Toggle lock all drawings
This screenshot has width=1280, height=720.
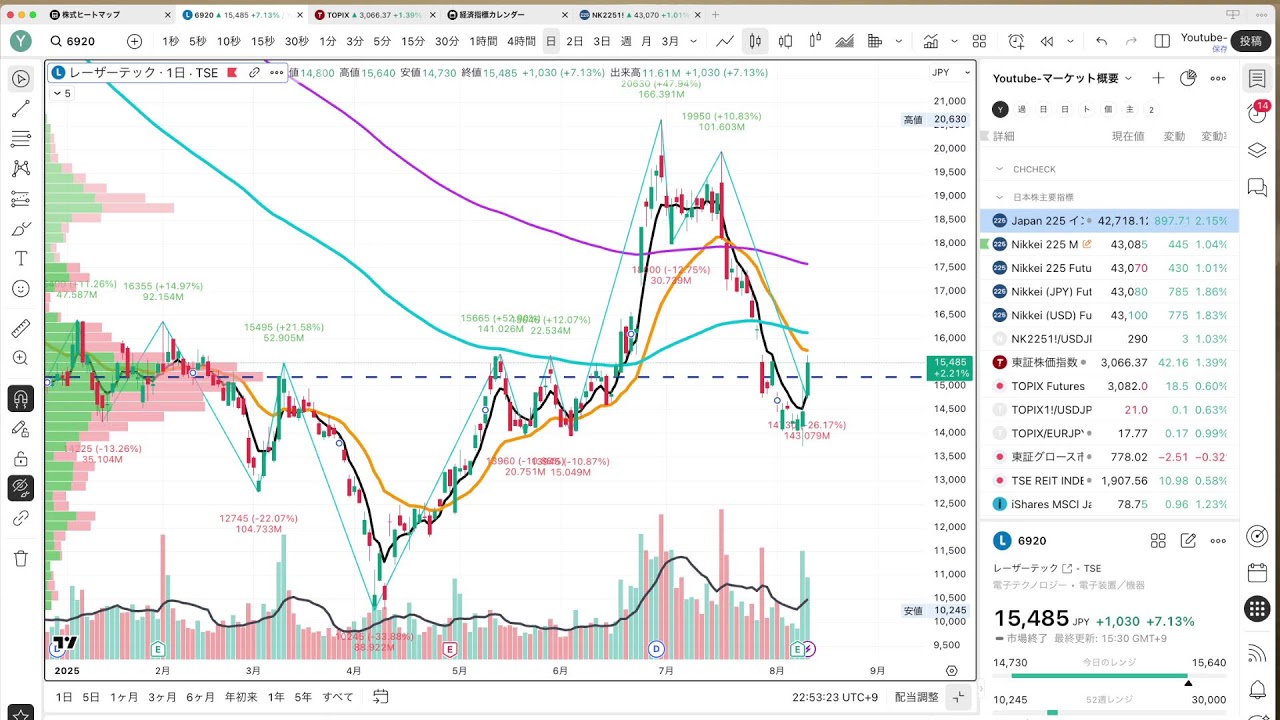point(21,459)
